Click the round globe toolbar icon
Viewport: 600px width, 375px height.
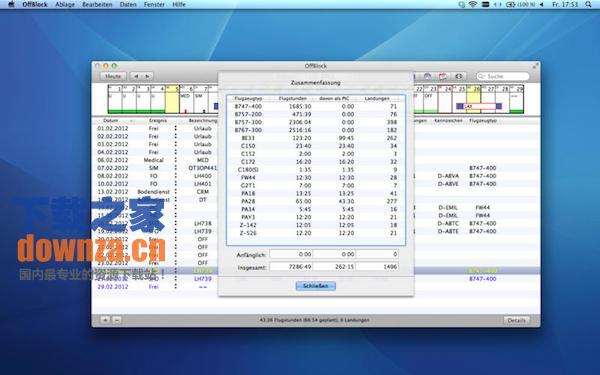(427, 77)
